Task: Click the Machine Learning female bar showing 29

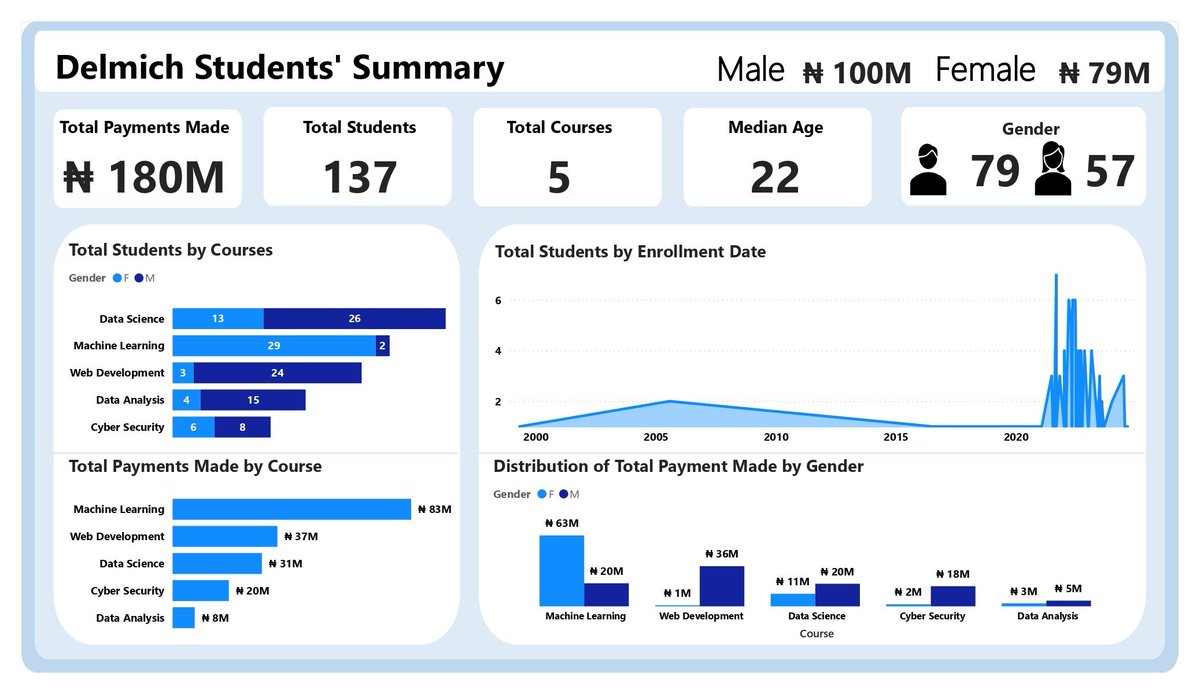Action: point(274,345)
